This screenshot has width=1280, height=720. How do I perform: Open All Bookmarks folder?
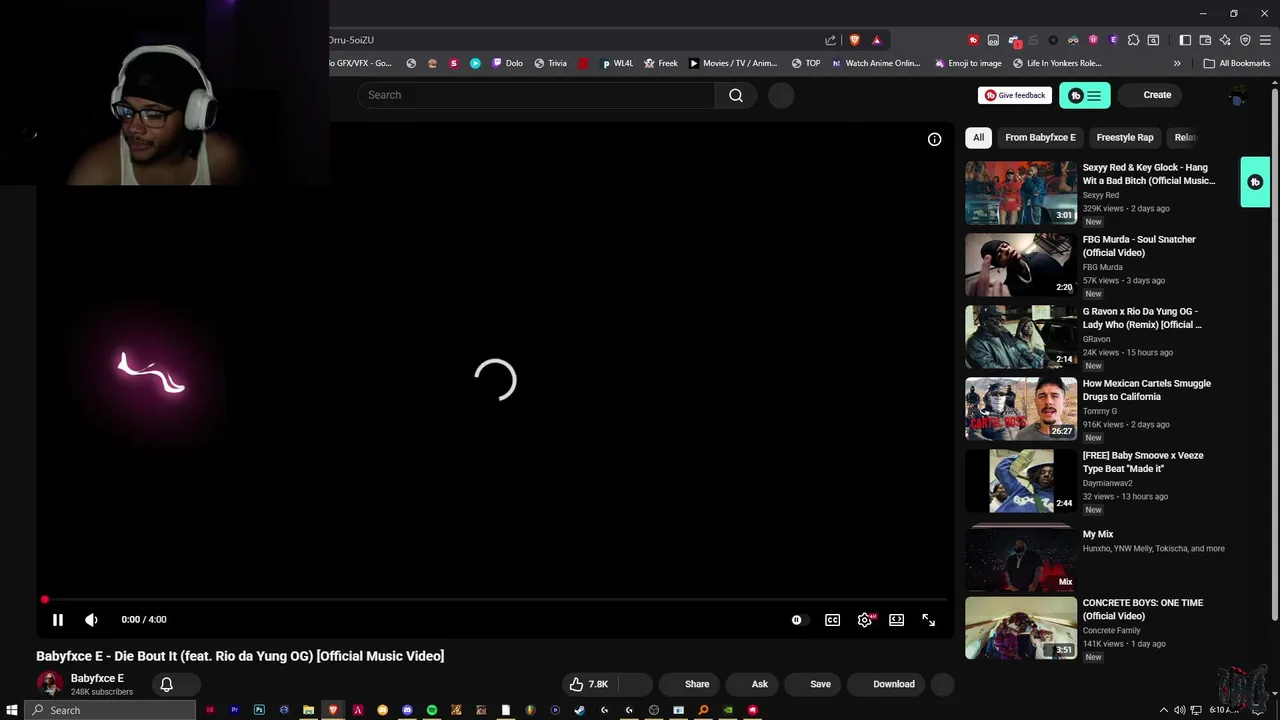(1237, 63)
